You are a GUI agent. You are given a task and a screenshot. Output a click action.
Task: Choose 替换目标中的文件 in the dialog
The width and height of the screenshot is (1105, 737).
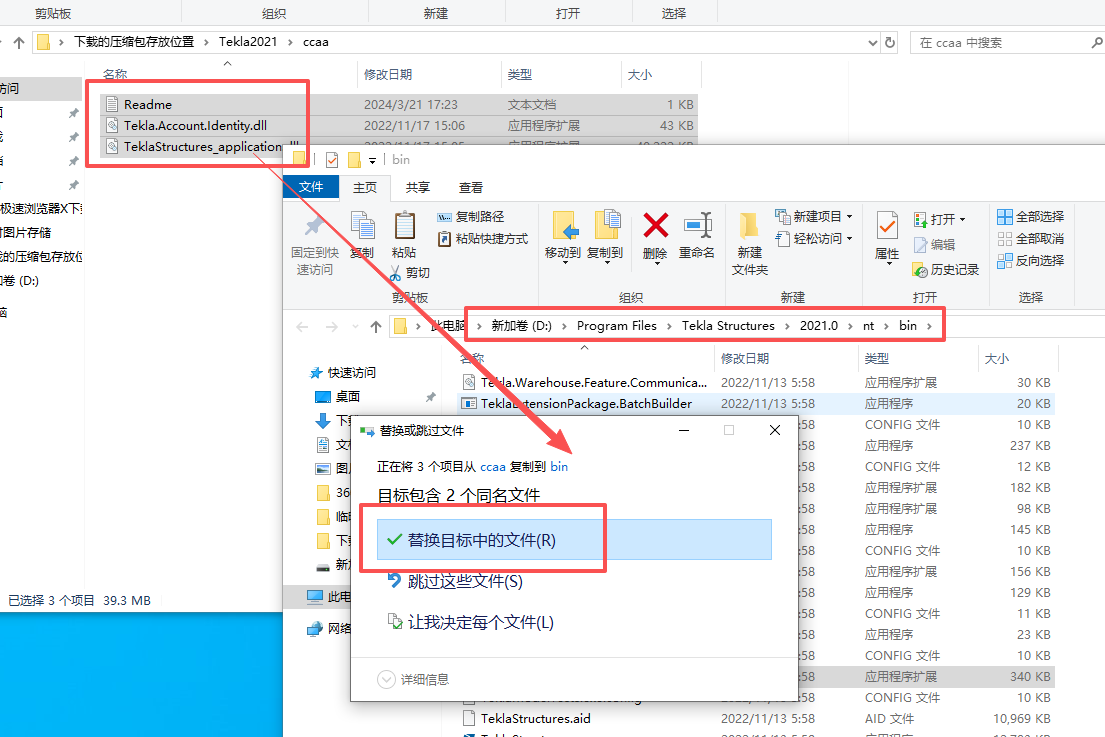point(480,538)
